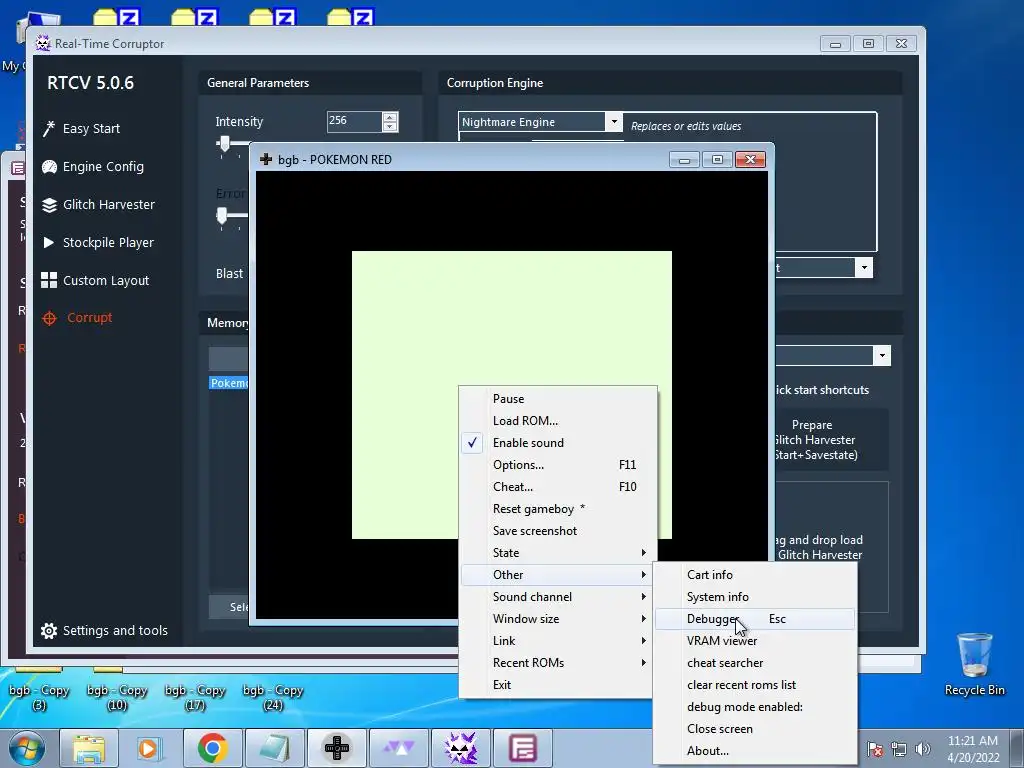Viewport: 1024px width, 768px height.
Task: Open Windows Explorer from the taskbar
Action: click(x=89, y=748)
